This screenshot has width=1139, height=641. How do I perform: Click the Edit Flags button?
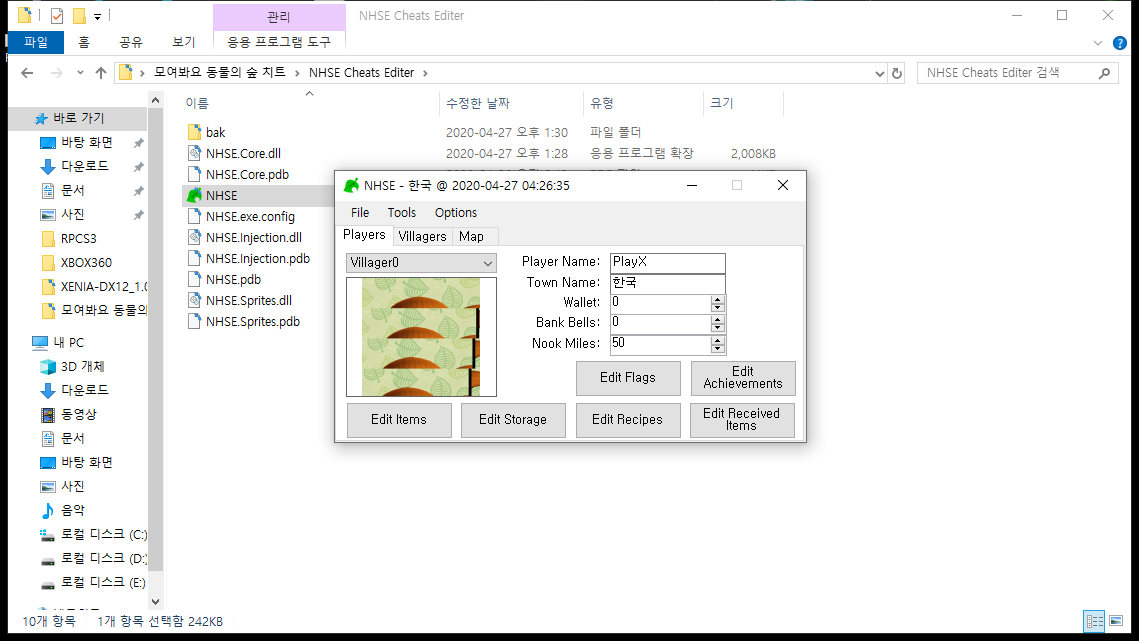click(x=628, y=378)
